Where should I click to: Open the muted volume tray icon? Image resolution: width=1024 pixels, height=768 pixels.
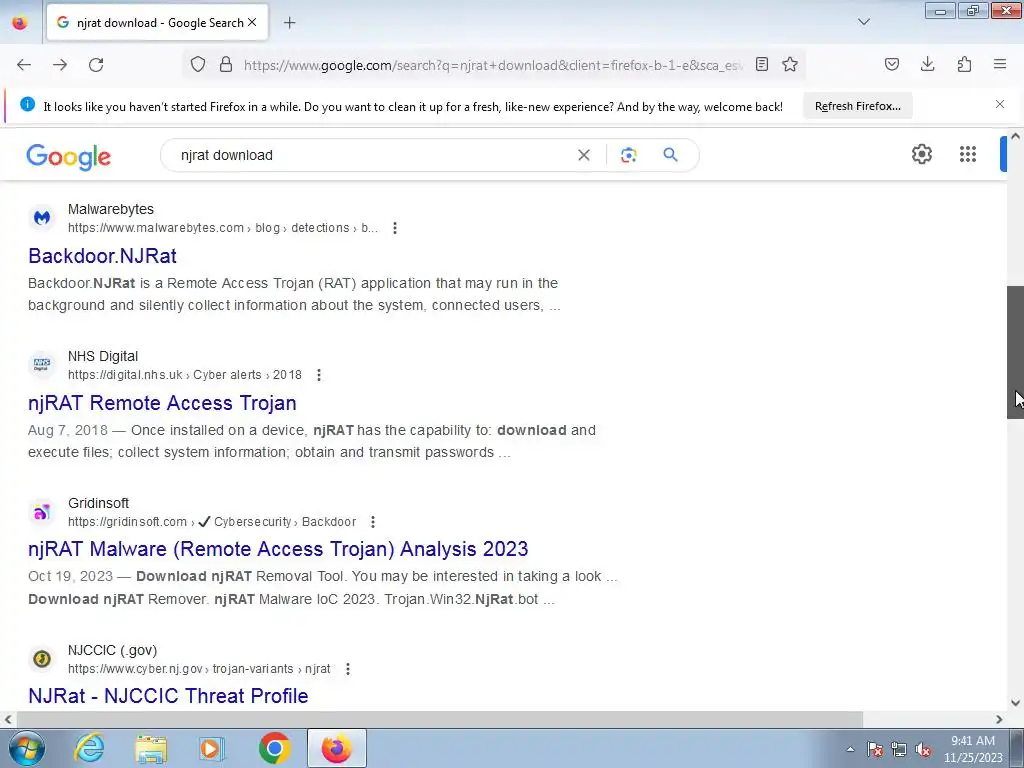[923, 749]
